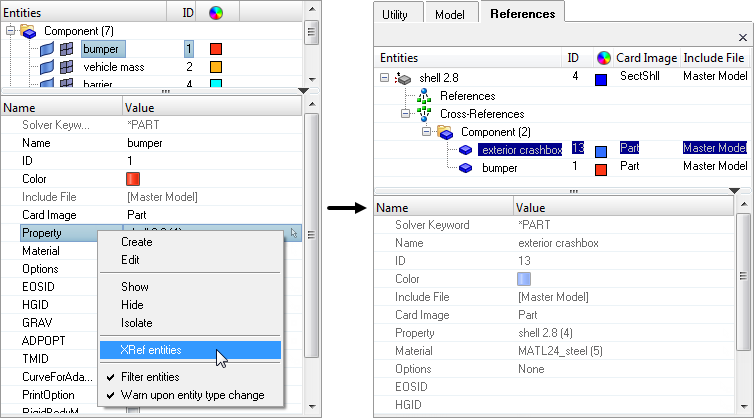
Task: Click the selection cursor icon in Property row
Action: point(294,233)
